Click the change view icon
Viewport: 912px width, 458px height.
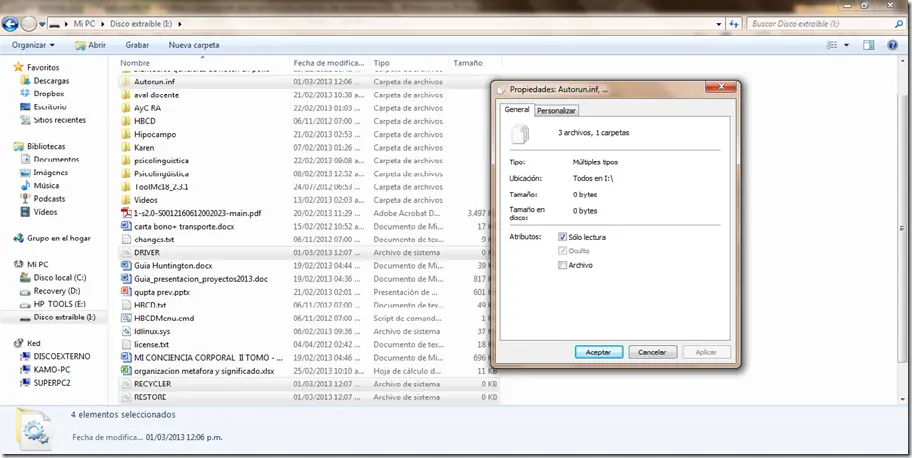pyautogui.click(x=832, y=45)
